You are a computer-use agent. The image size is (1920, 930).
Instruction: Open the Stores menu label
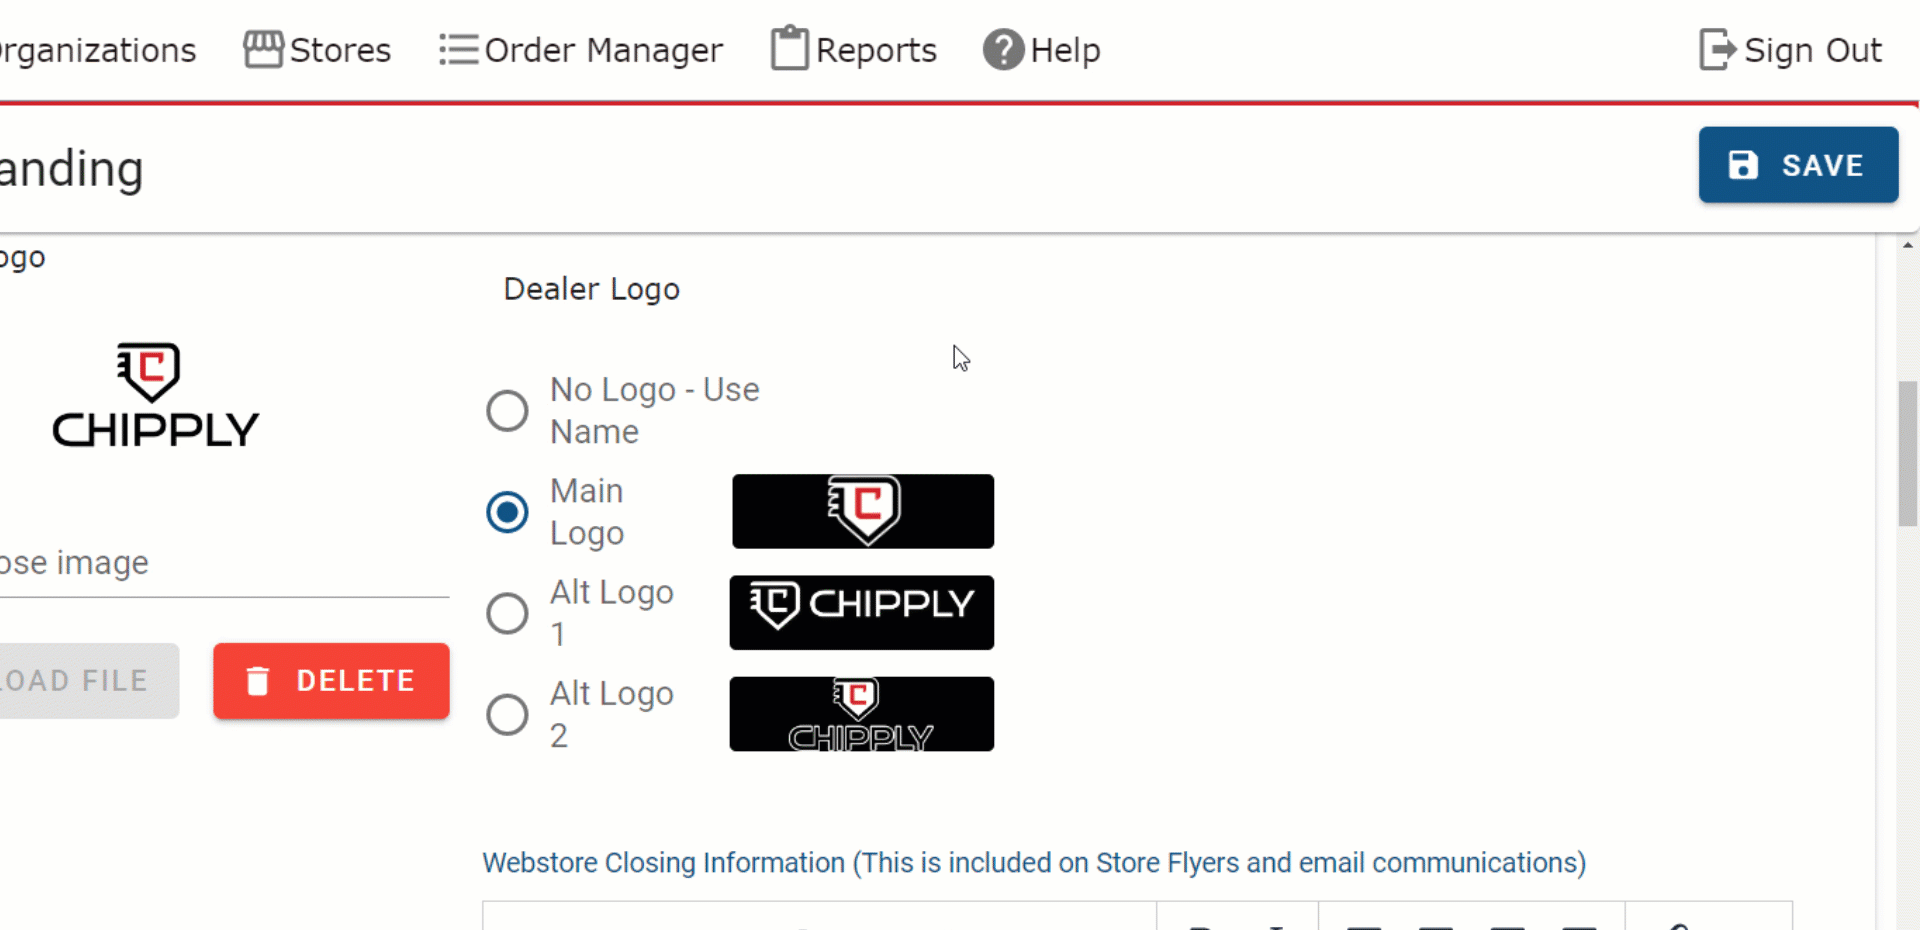click(x=340, y=50)
